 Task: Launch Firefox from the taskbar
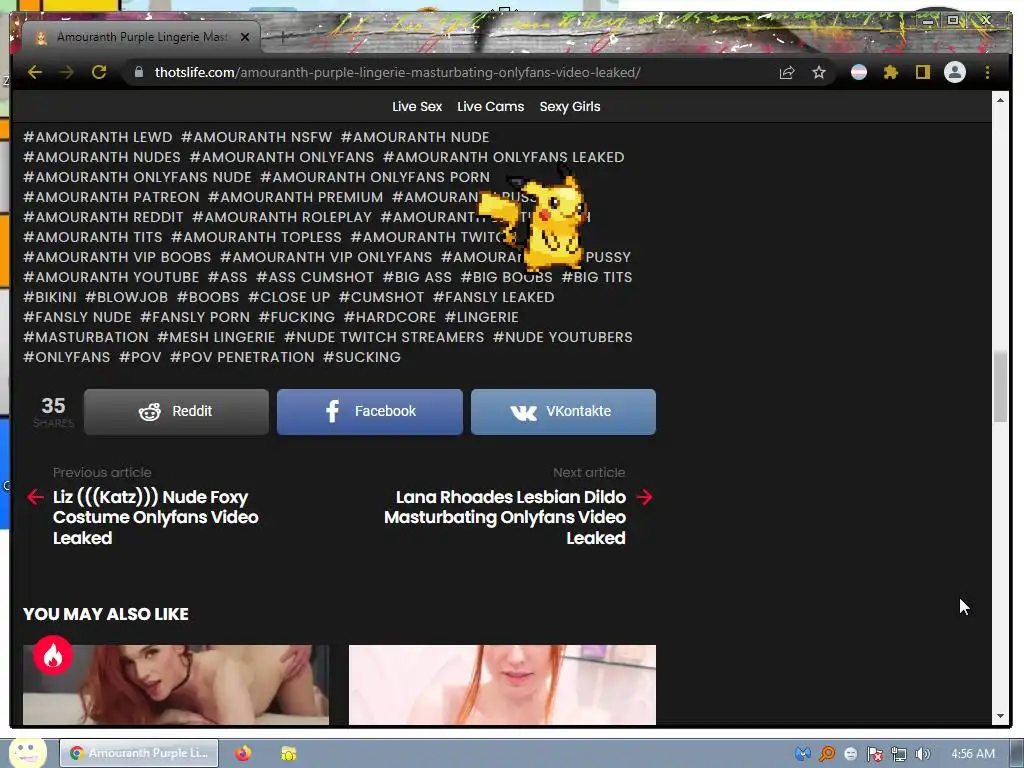pos(243,753)
